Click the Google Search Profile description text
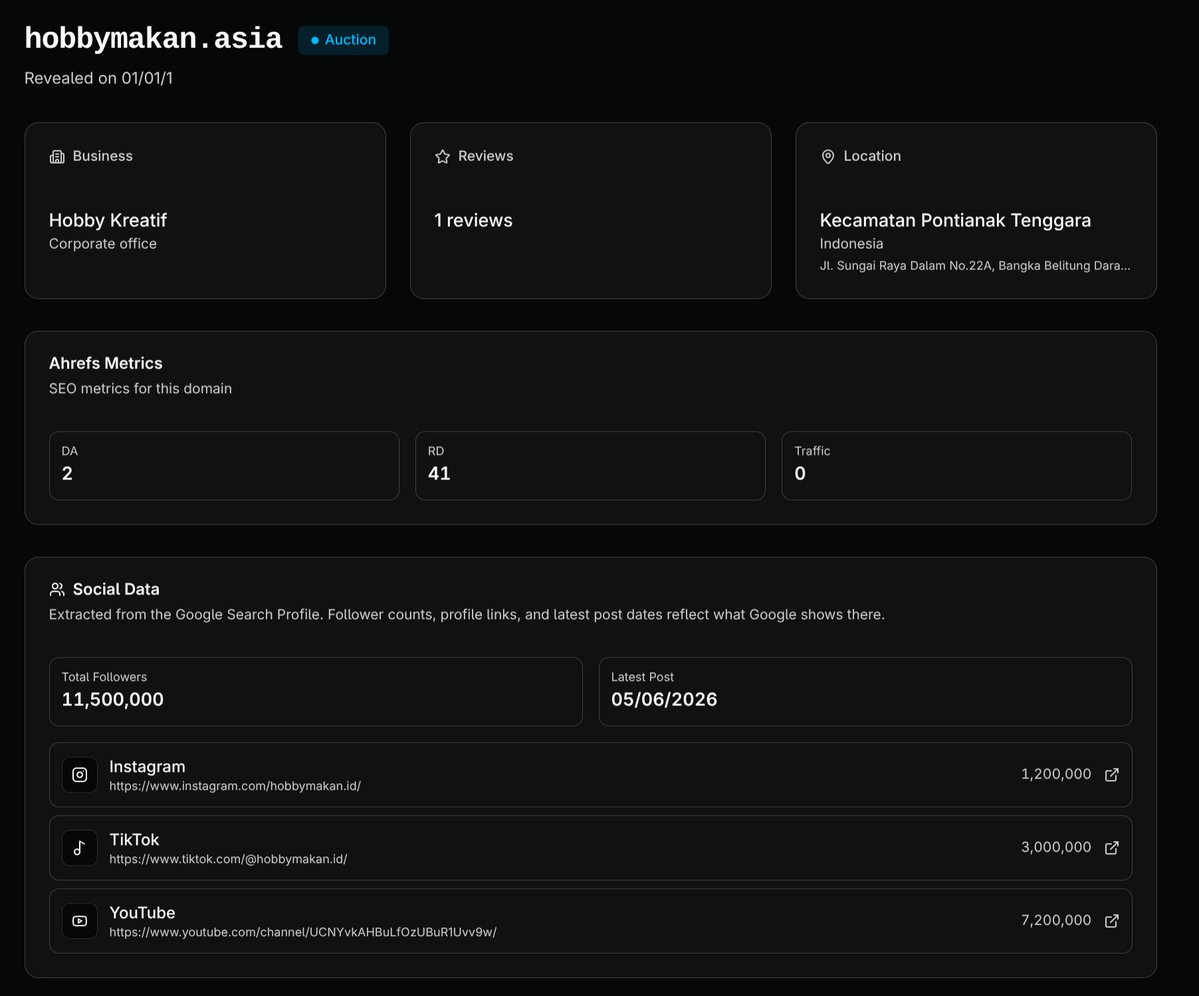Image resolution: width=1199 pixels, height=996 pixels. (466, 615)
